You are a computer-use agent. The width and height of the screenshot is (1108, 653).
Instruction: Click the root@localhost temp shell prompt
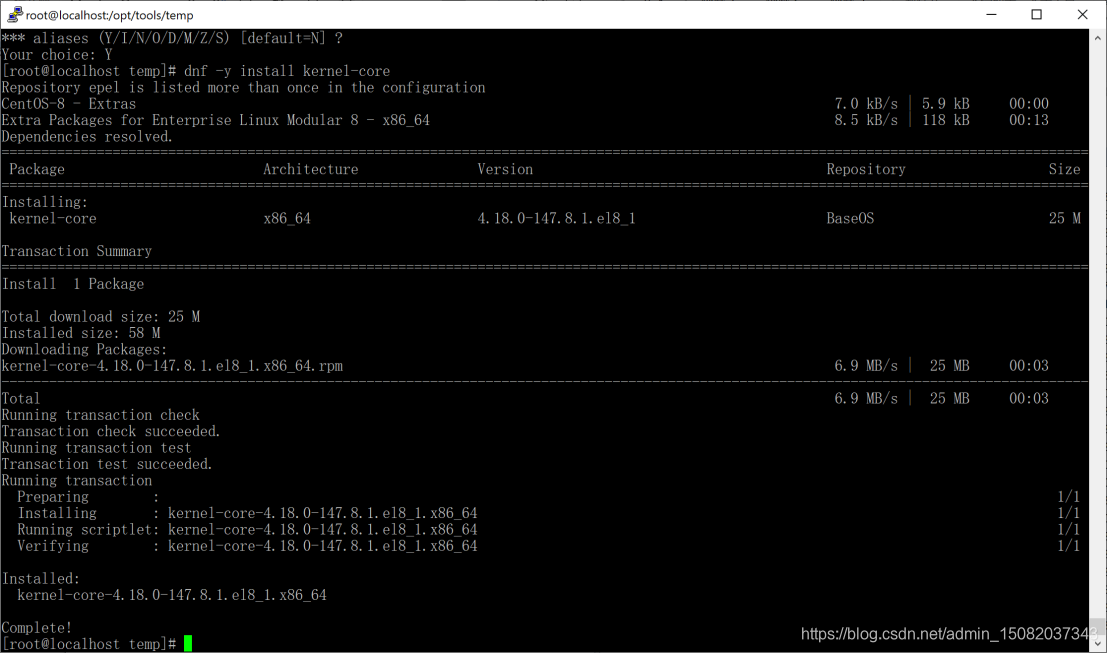tap(90, 644)
